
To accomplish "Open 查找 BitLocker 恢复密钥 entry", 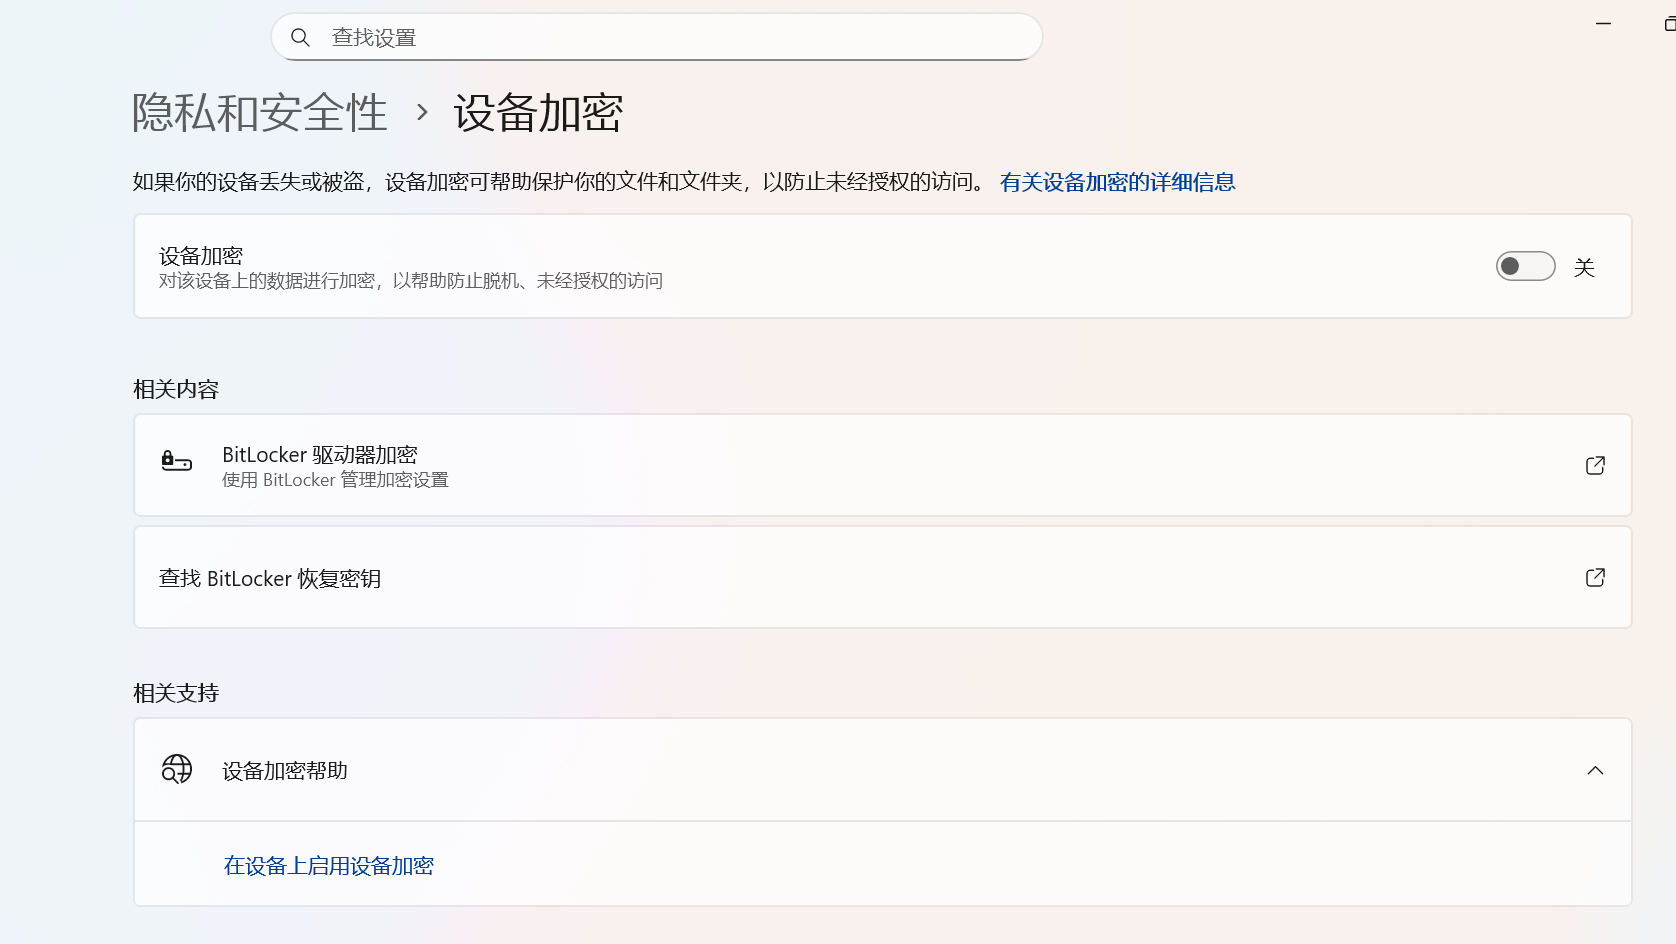I will pyautogui.click(x=270, y=579).
